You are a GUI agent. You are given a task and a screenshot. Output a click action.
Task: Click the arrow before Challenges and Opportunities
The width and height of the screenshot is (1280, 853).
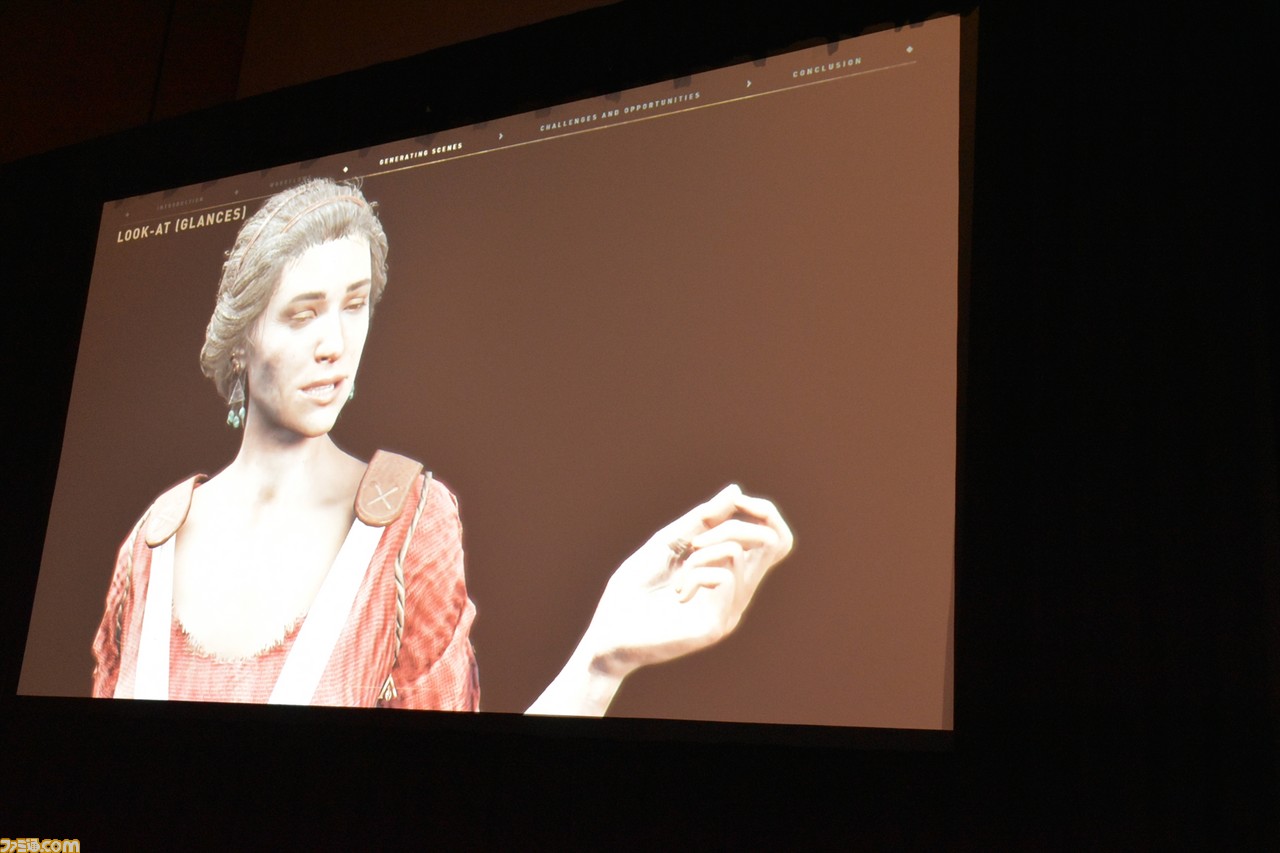(500, 137)
